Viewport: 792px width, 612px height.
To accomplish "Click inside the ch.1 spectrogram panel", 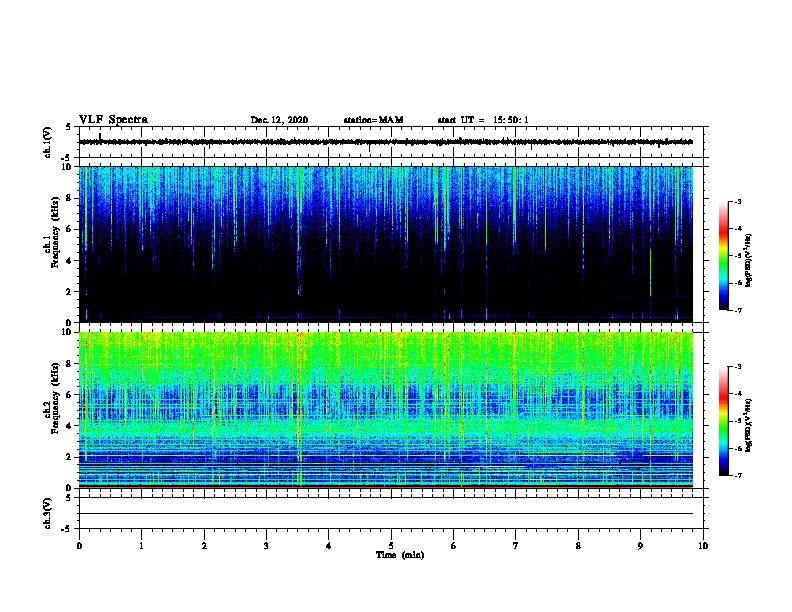I will [386, 244].
